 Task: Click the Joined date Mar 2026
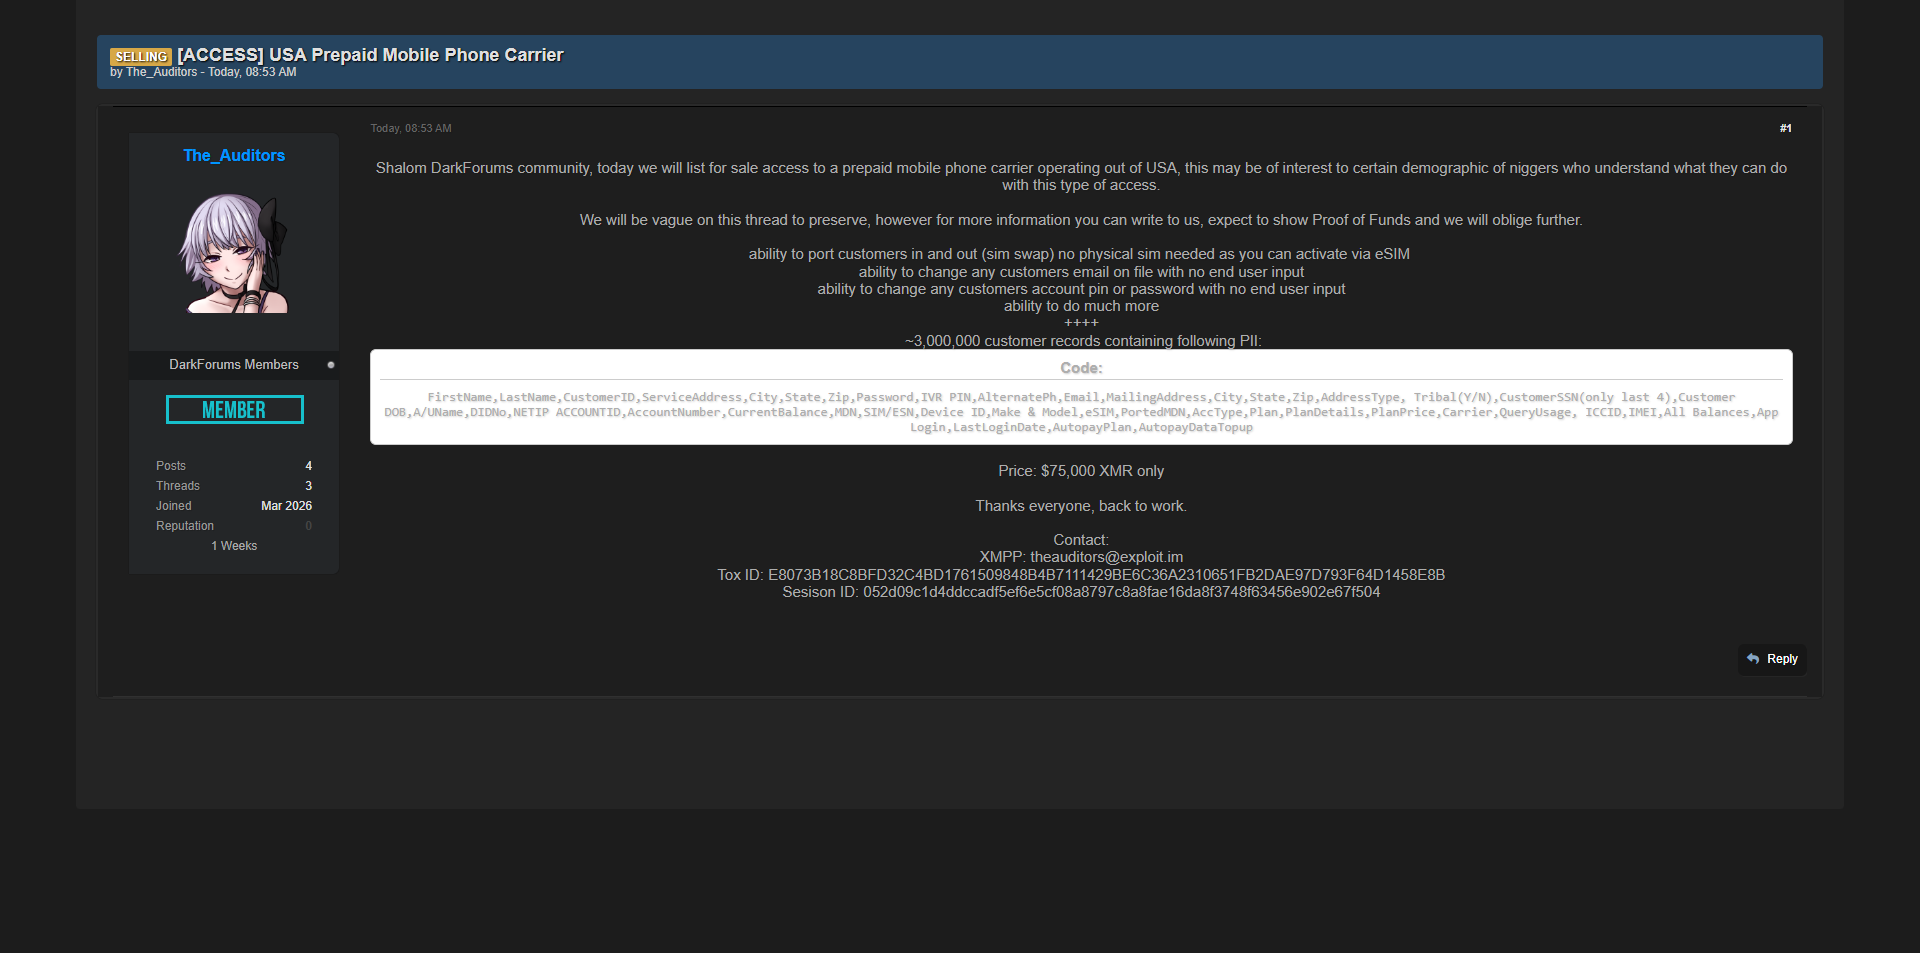pyautogui.click(x=286, y=506)
